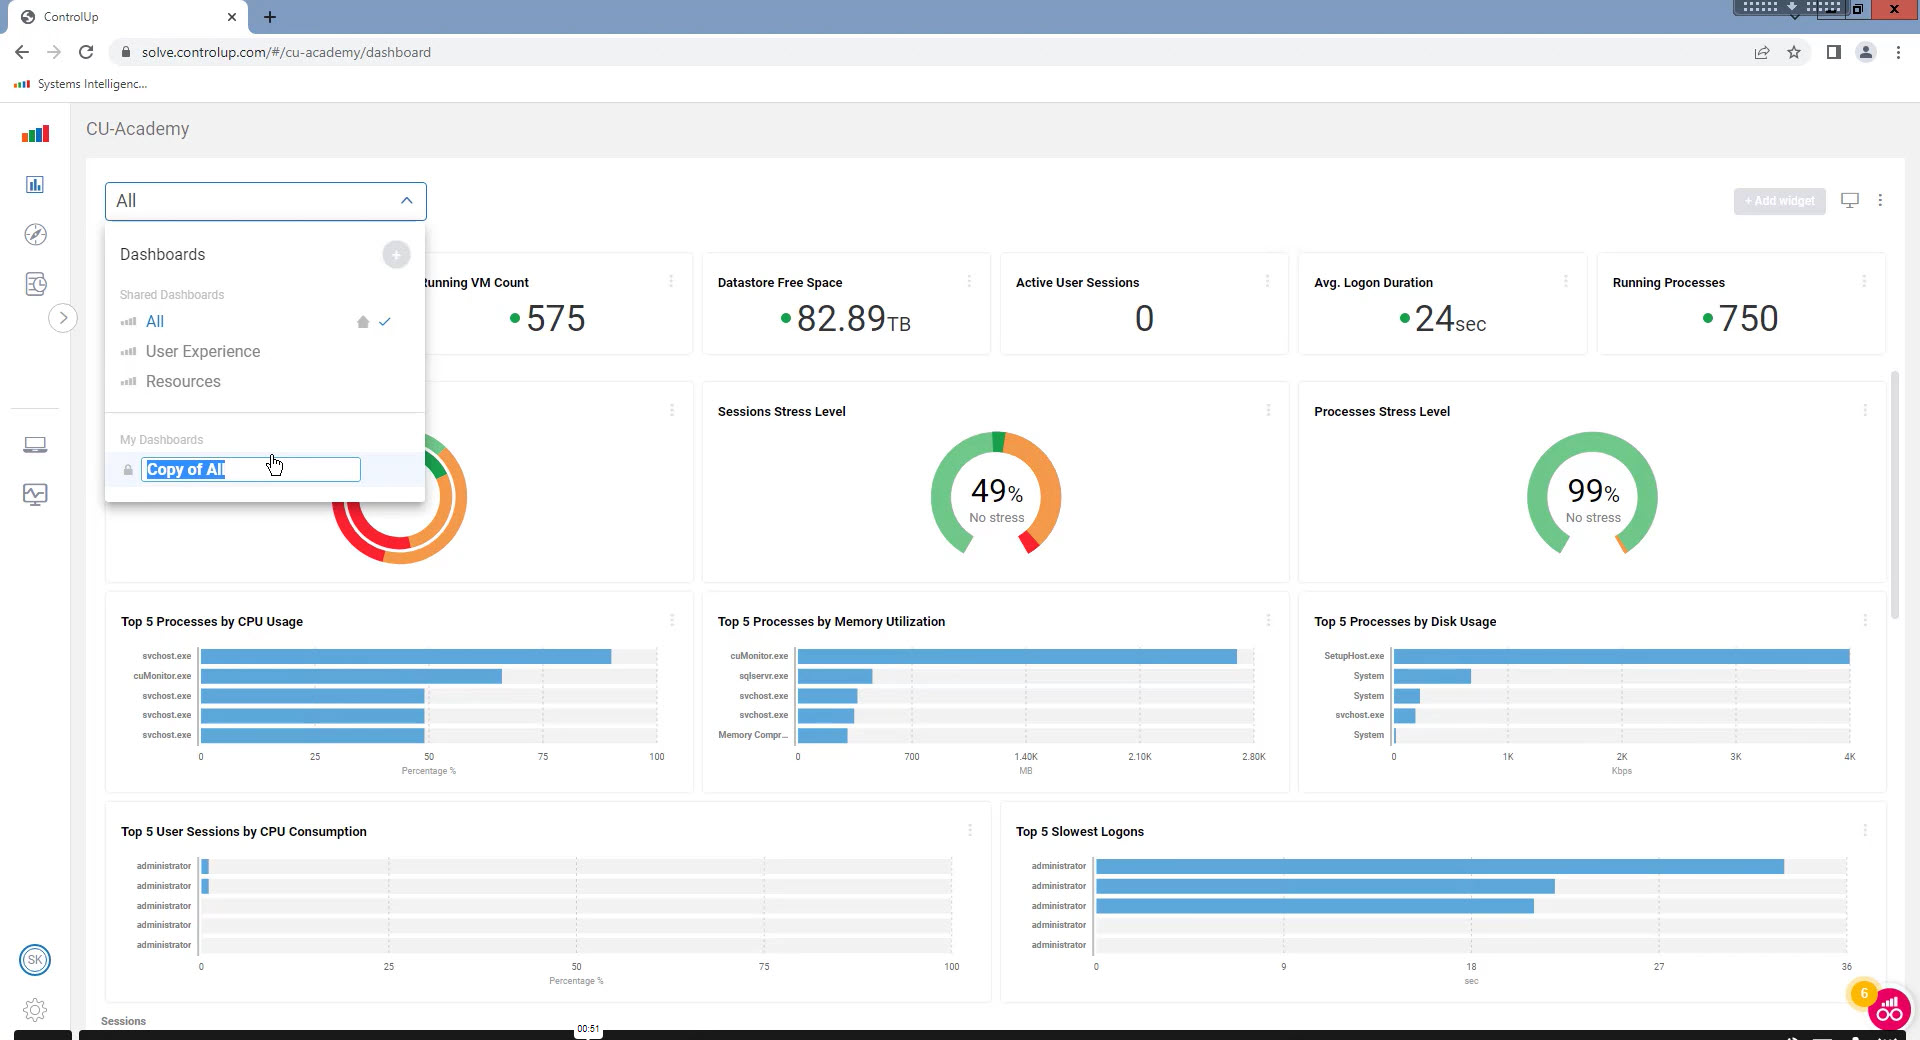The height and width of the screenshot is (1040, 1920).
Task: Expand the sidebar with the arrow button
Action: coord(63,318)
